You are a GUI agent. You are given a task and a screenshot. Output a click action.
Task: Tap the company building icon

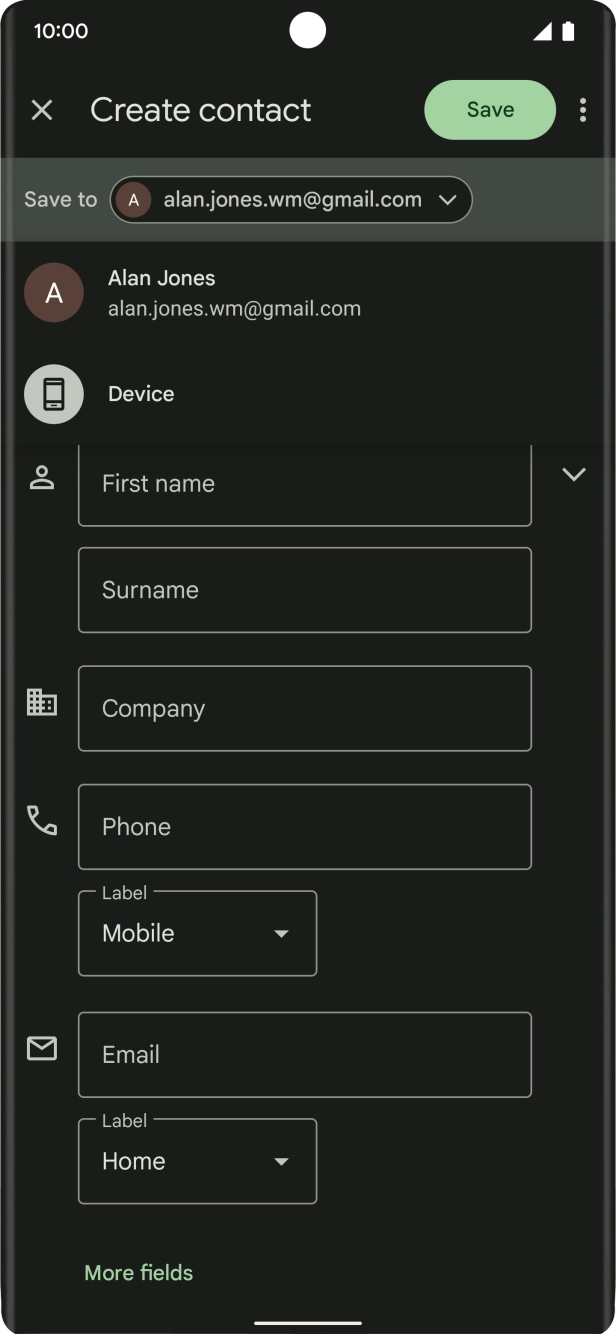tap(42, 703)
